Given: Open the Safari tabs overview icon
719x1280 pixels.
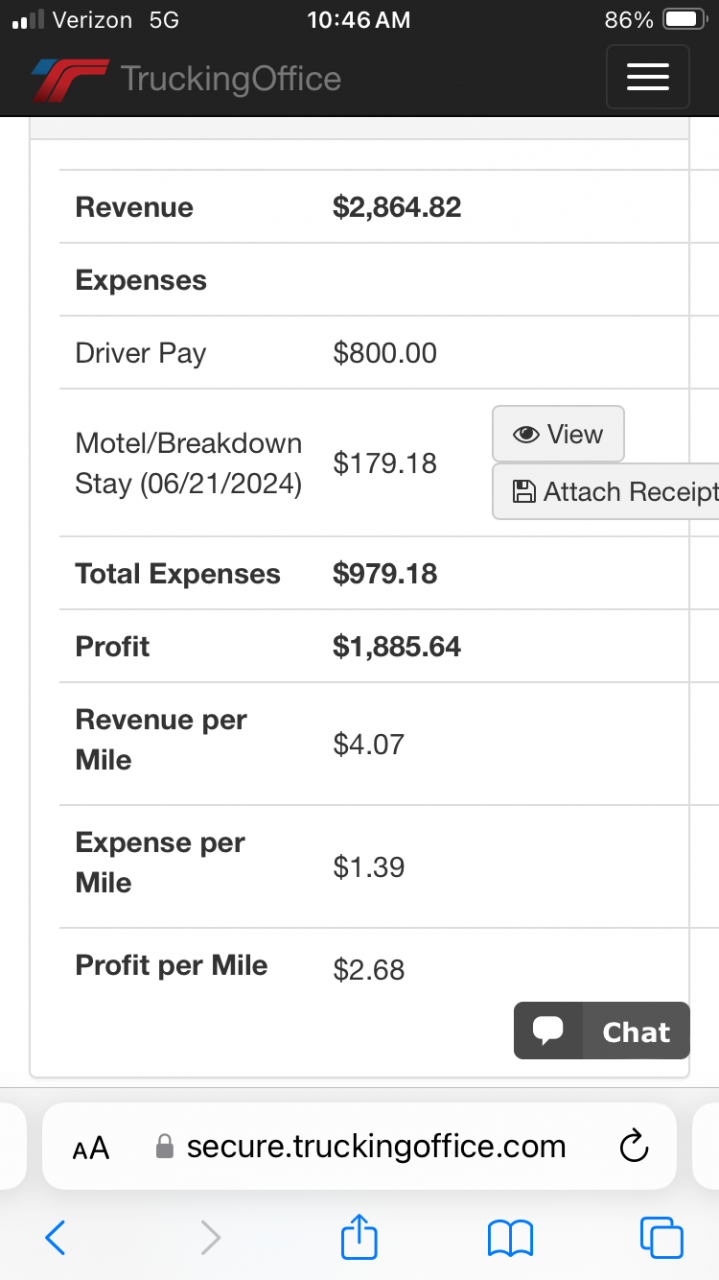Looking at the screenshot, I should (661, 1239).
